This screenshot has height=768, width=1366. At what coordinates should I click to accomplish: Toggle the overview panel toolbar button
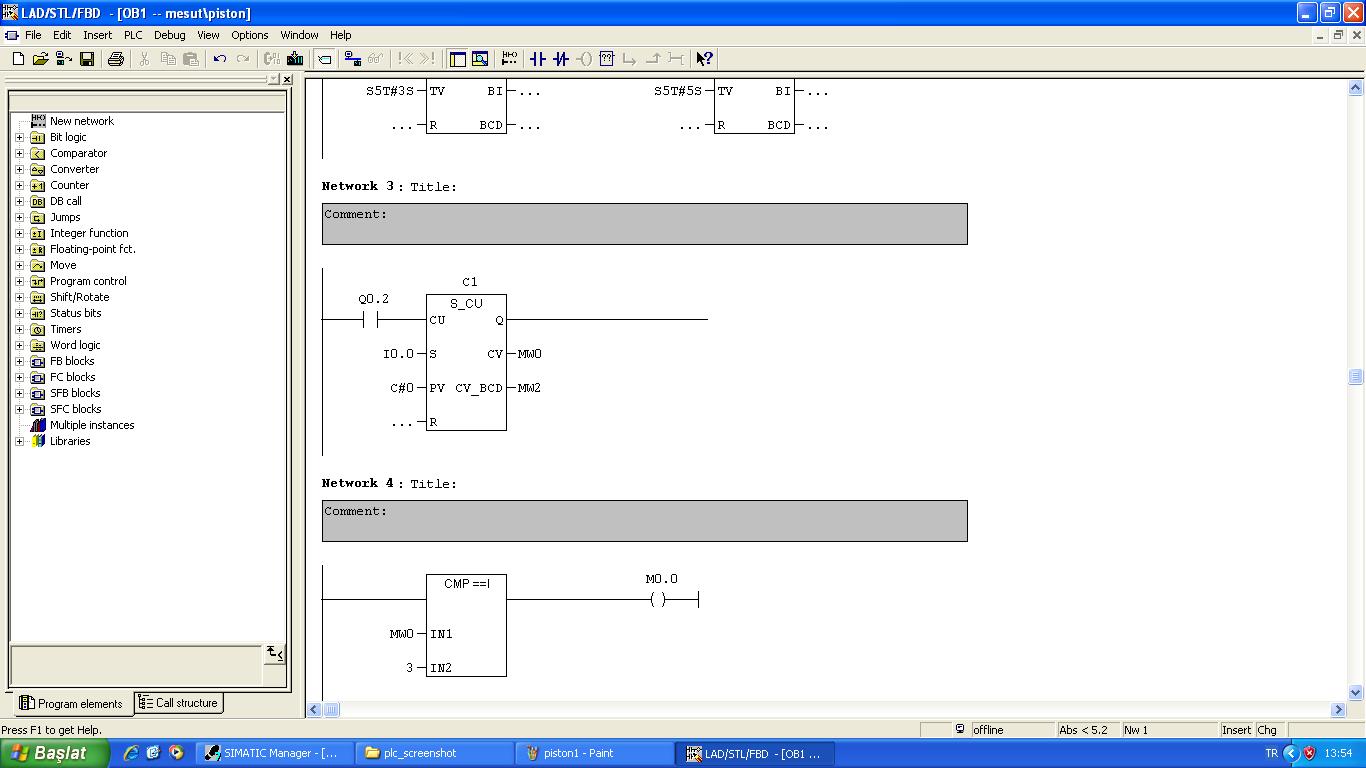(457, 59)
